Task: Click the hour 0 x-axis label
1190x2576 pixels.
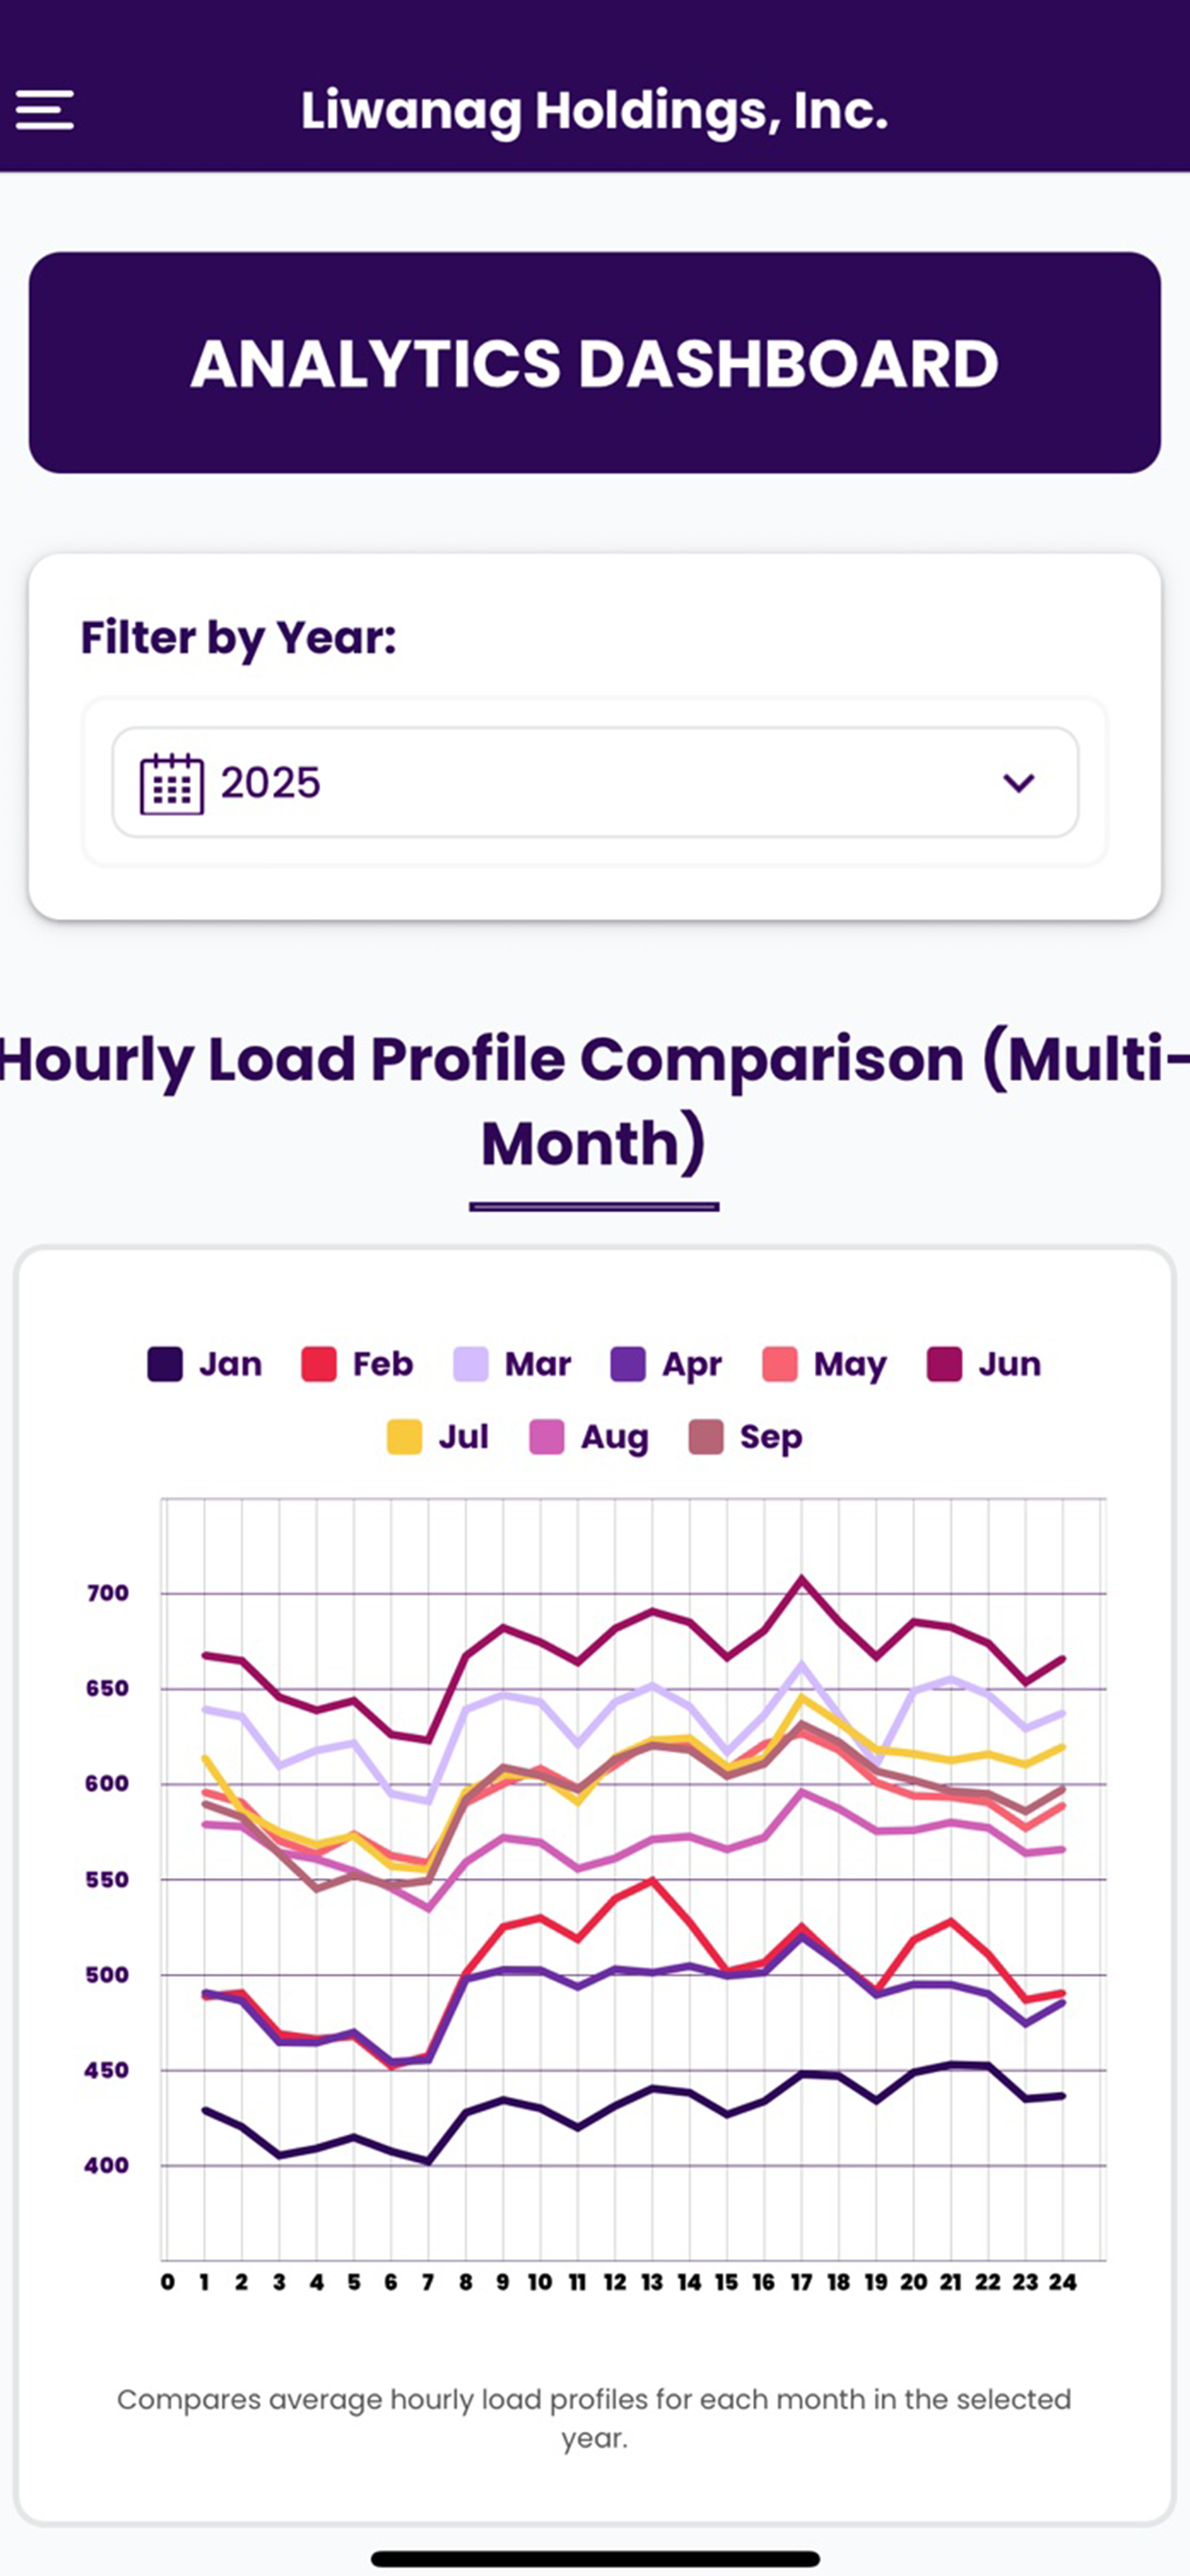Action: pyautogui.click(x=167, y=2282)
